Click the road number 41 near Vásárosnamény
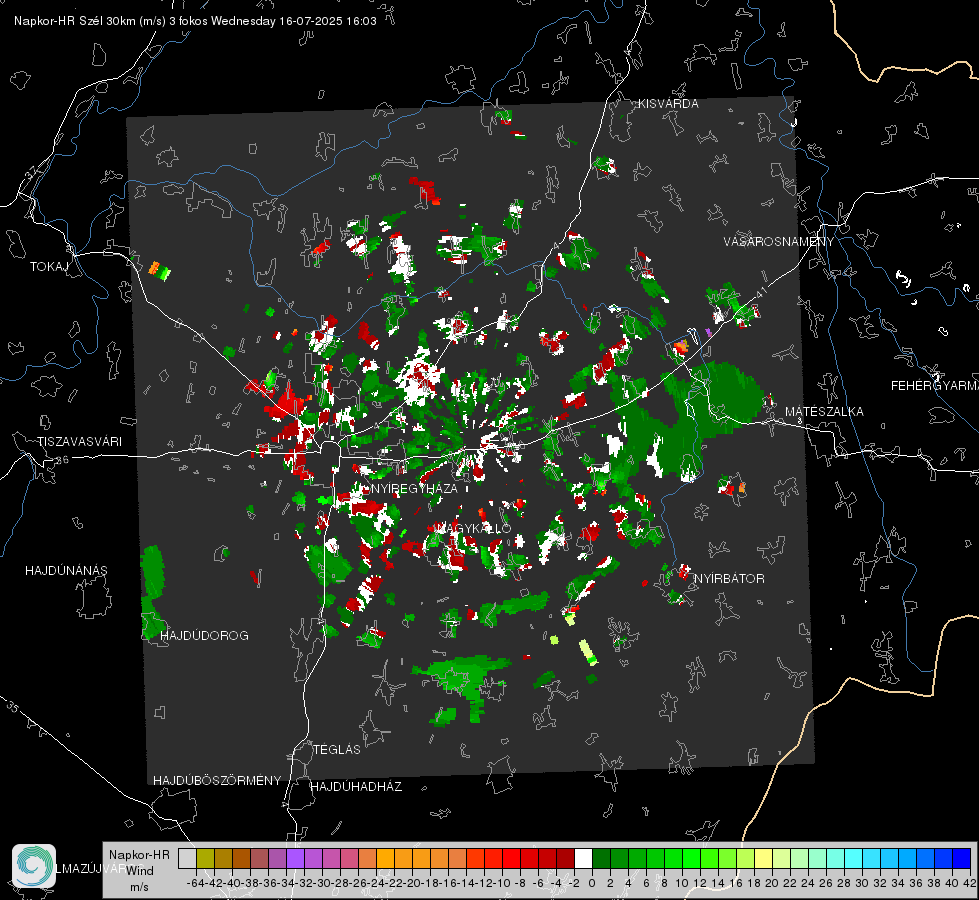The image size is (979, 900). 760,292
